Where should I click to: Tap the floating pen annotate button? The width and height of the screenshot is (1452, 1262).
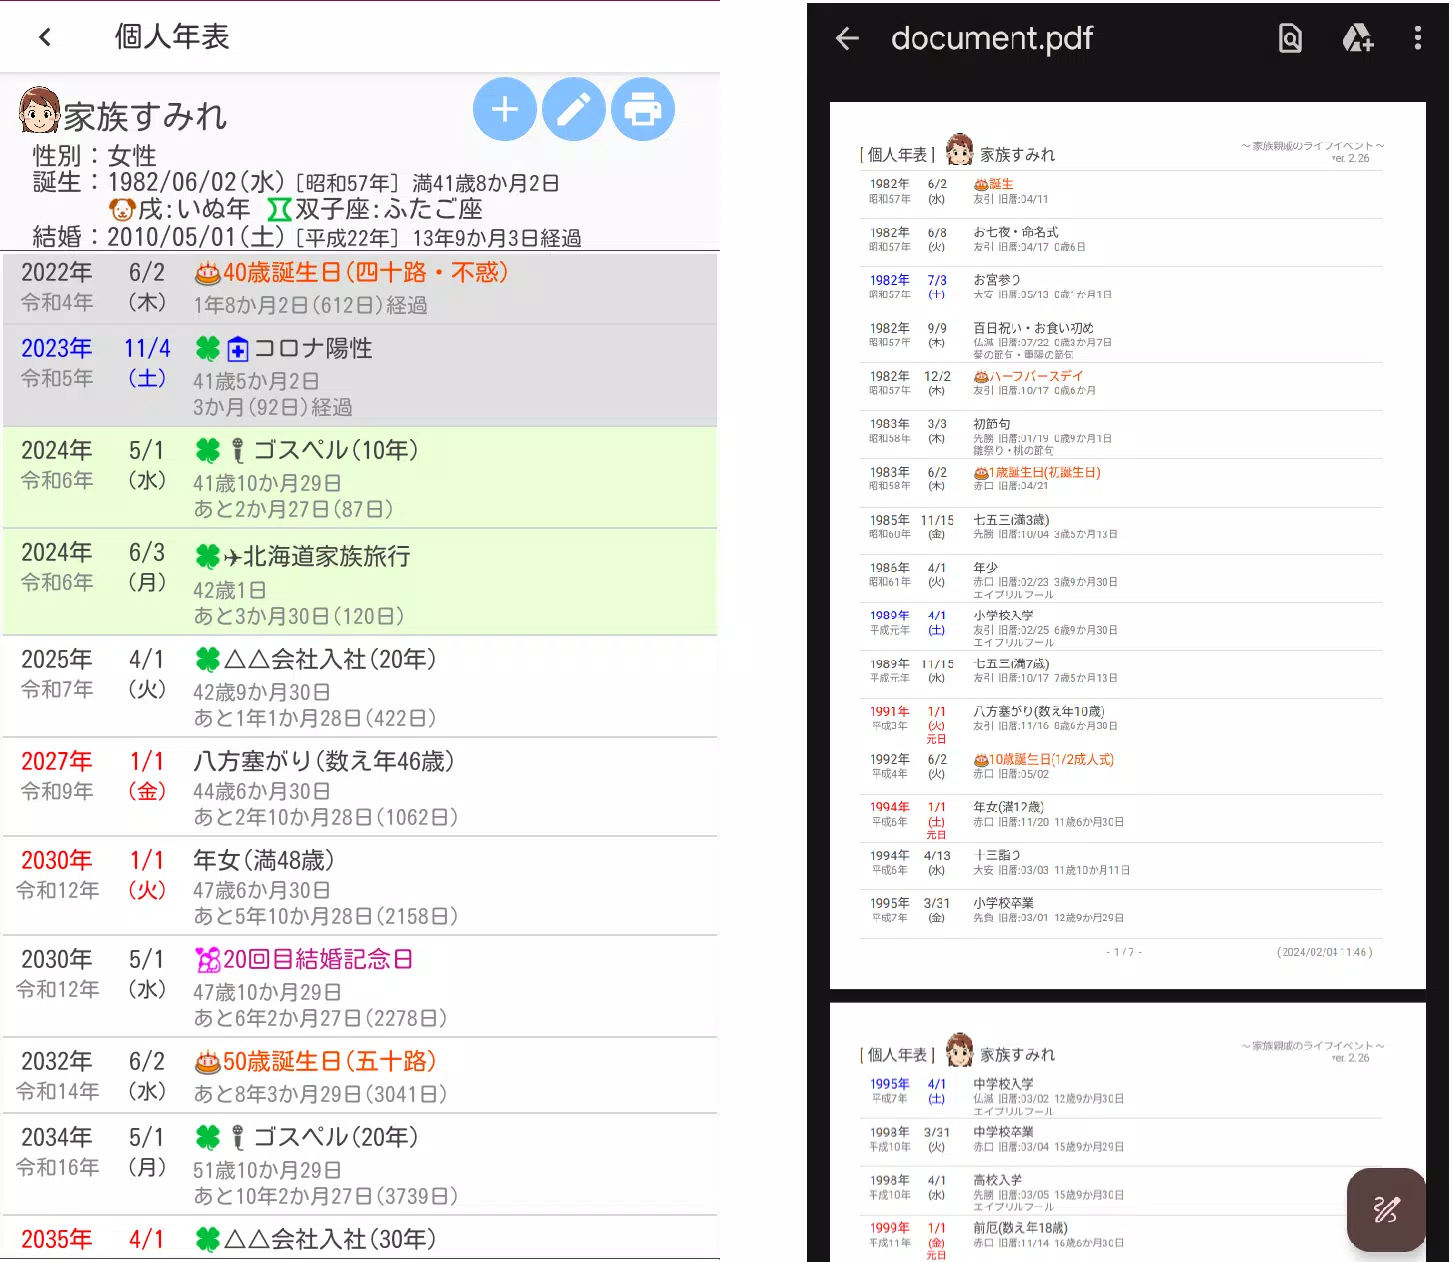tap(1386, 1209)
